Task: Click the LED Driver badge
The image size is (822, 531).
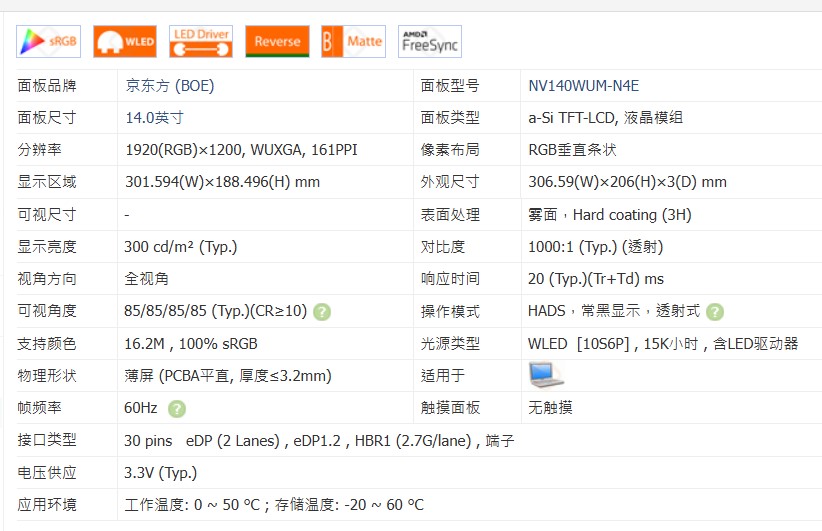Action: 201,41
